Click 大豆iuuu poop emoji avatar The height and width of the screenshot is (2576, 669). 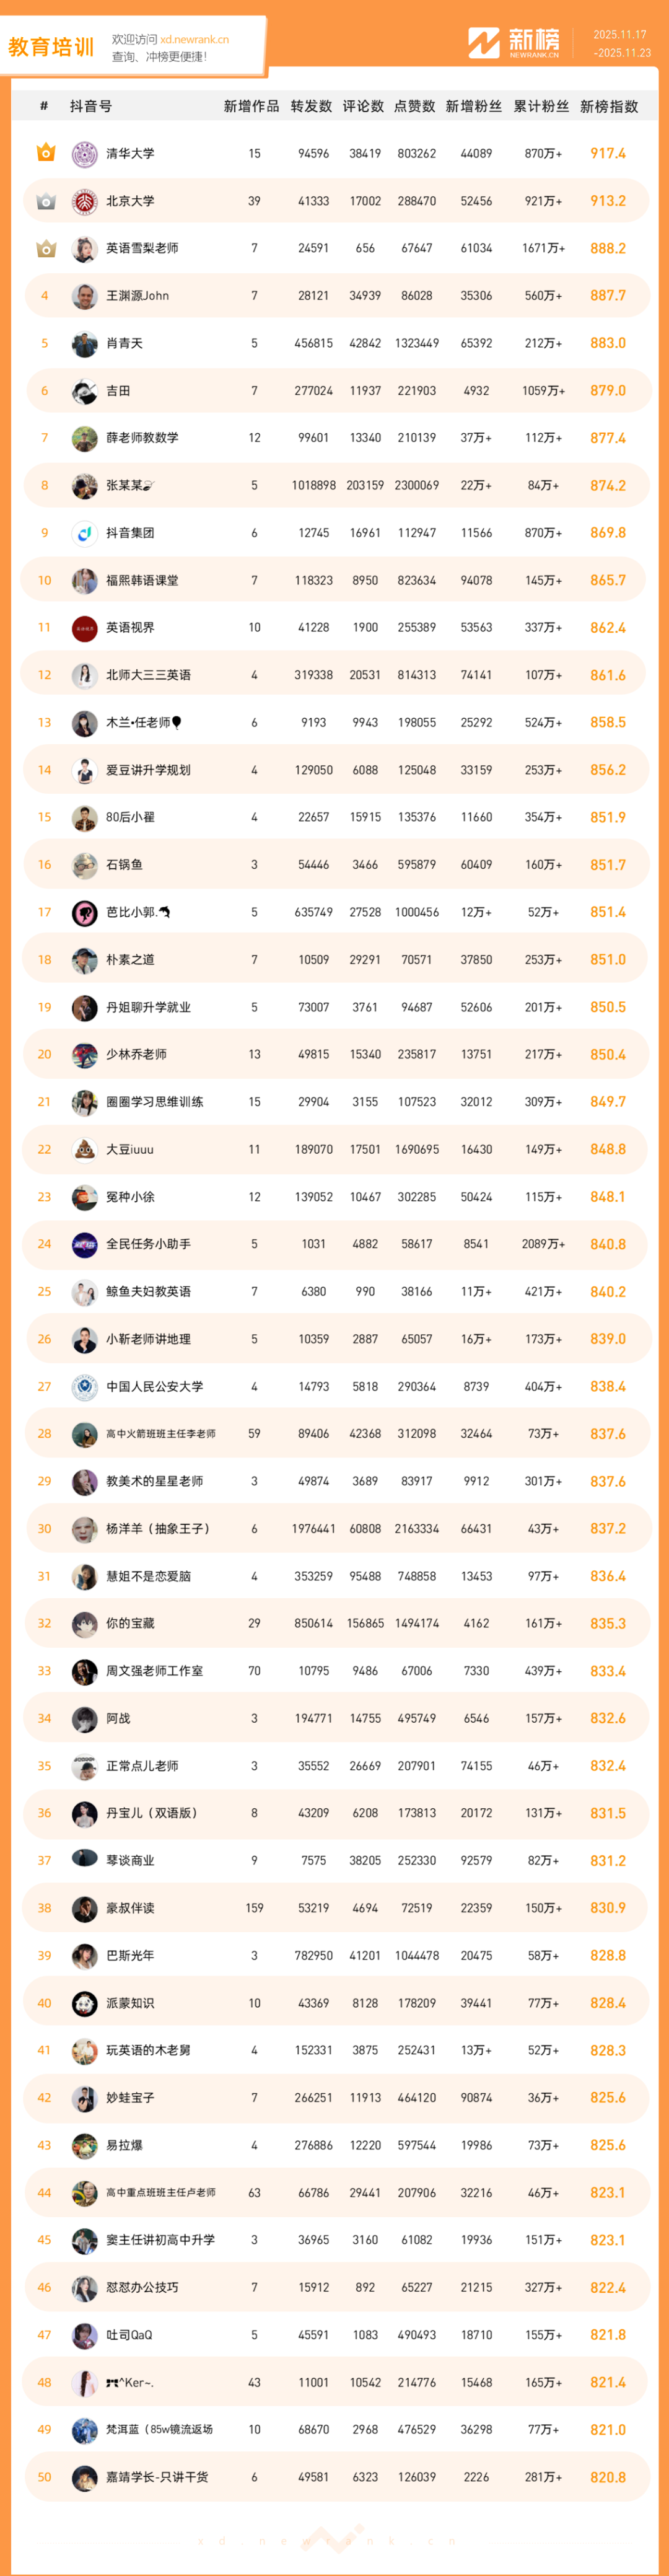click(85, 1149)
